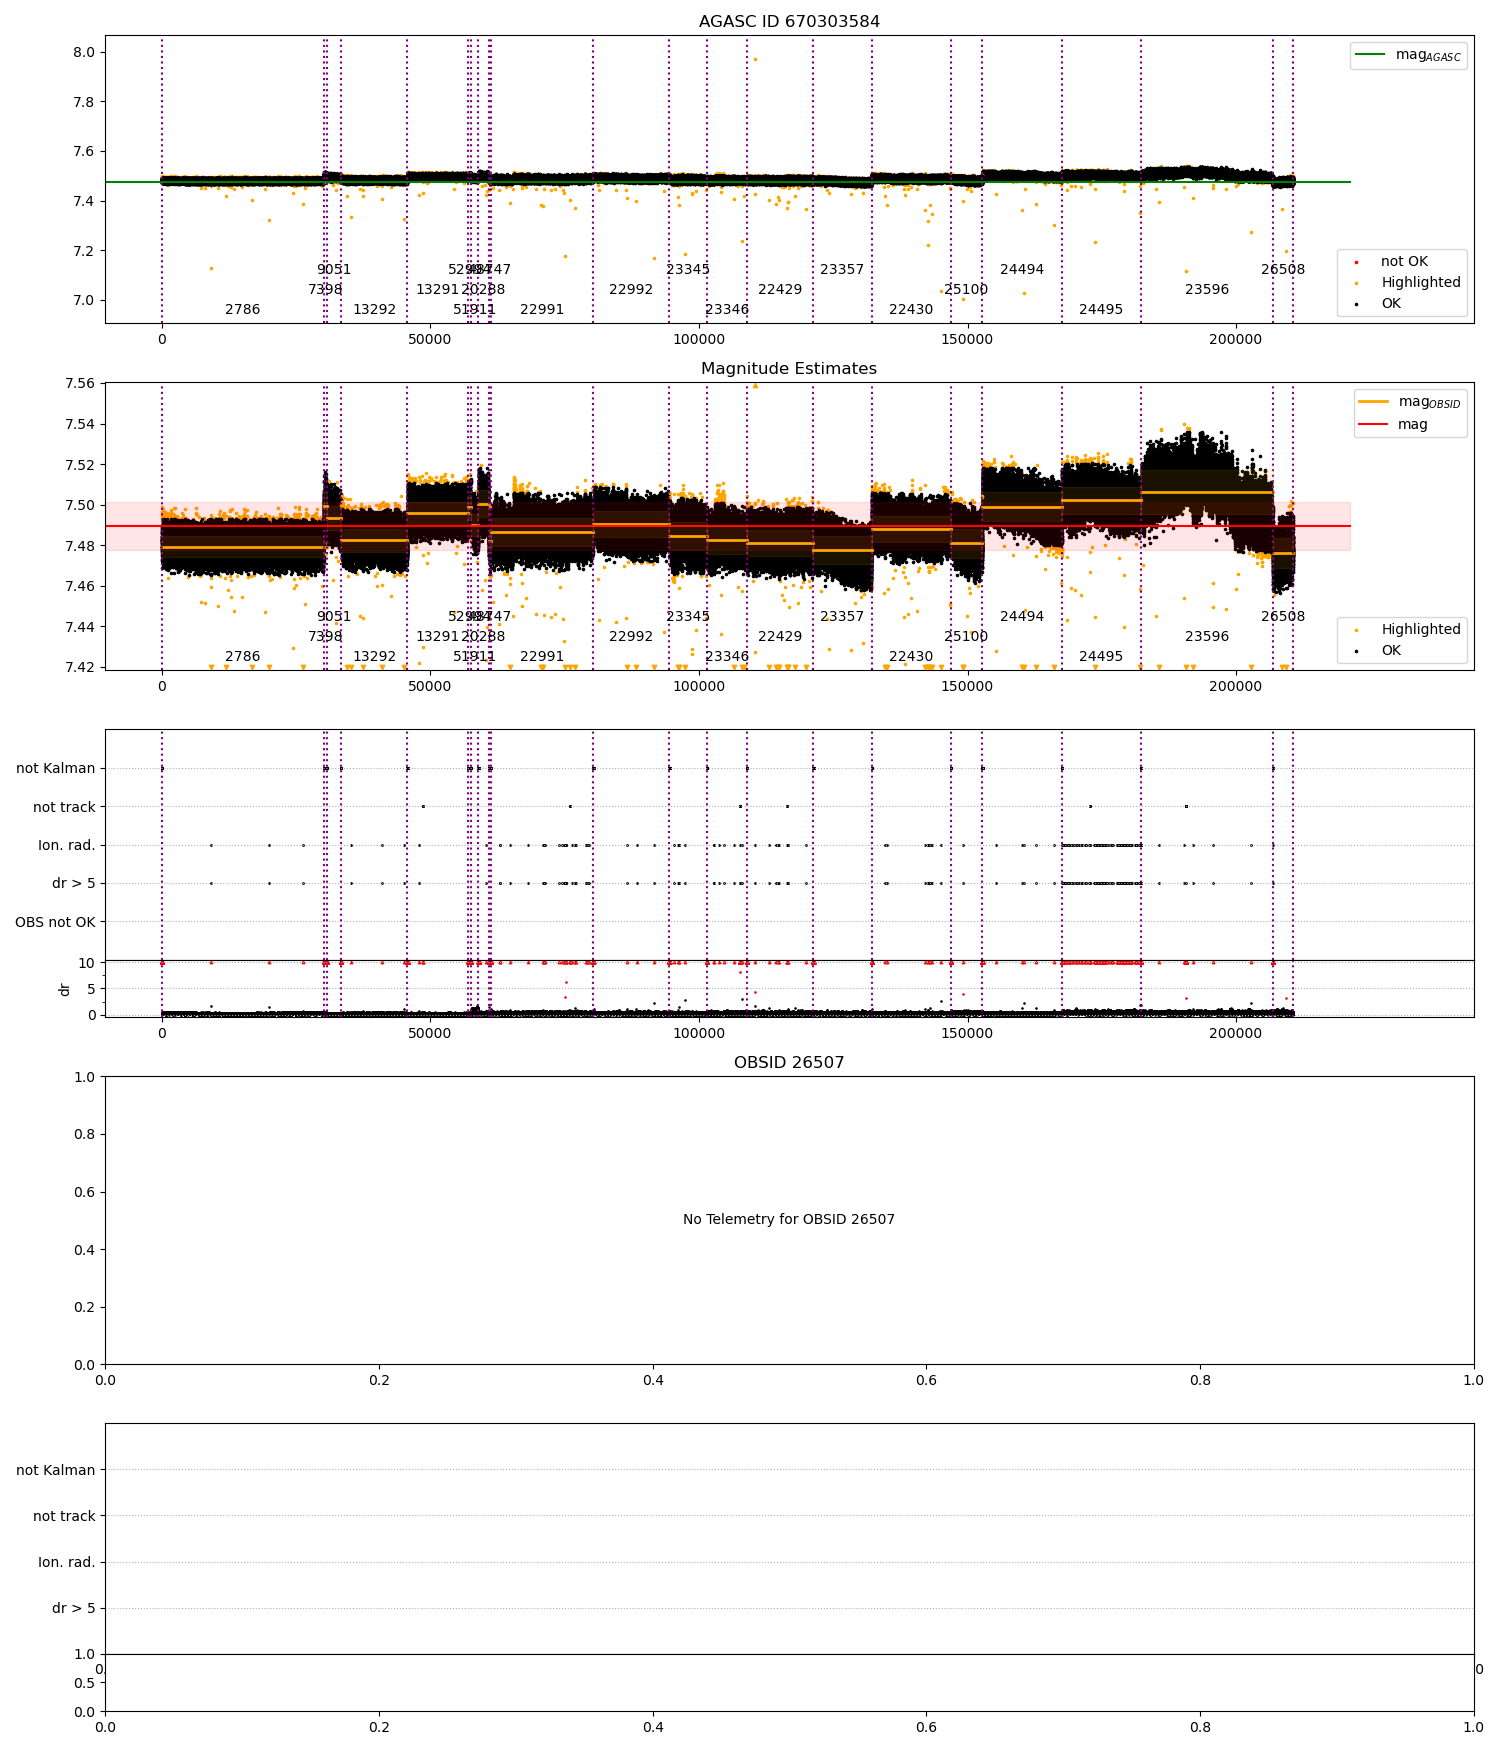Click OBSID label 26508 in Magnitude Estimates plot
The width and height of the screenshot is (1500, 1750).
1283,617
